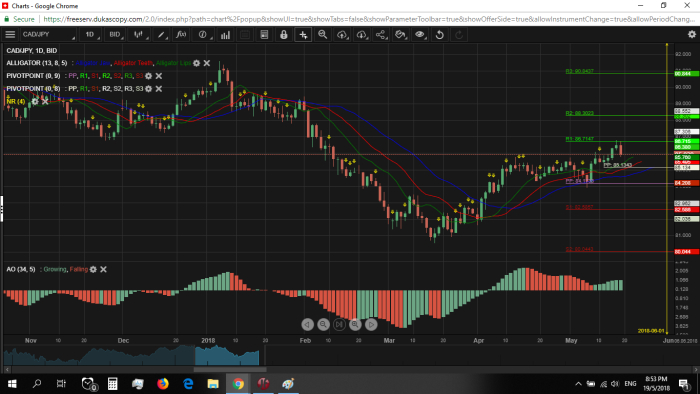700x394 pixels.
Task: Click the bar chart volume icon
Action: pos(225,35)
